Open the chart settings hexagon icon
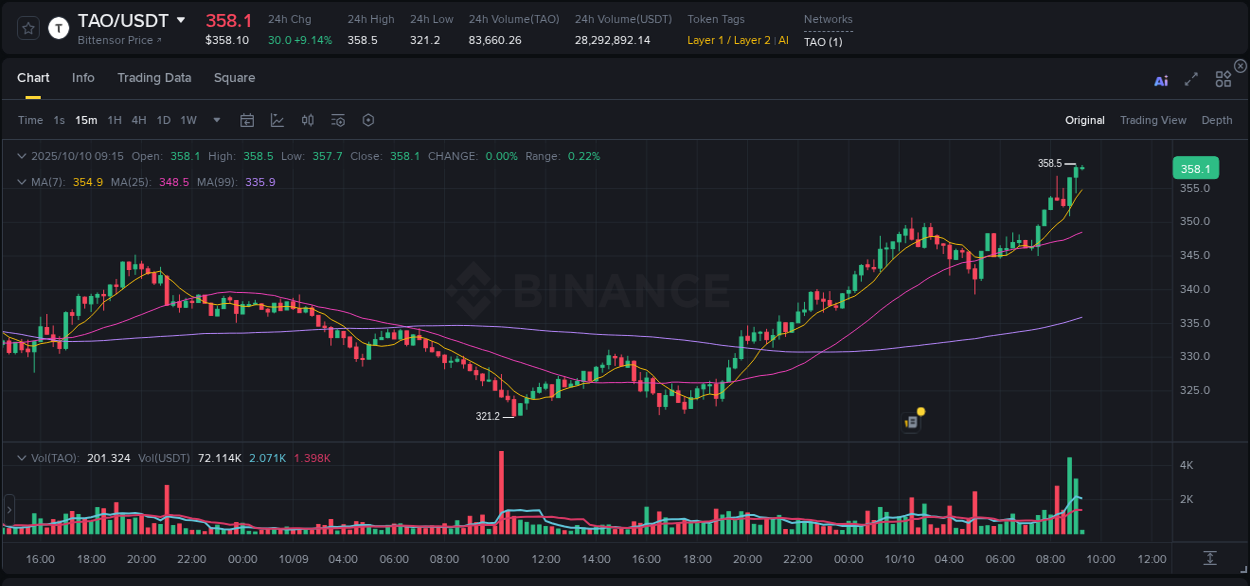 pyautogui.click(x=368, y=119)
